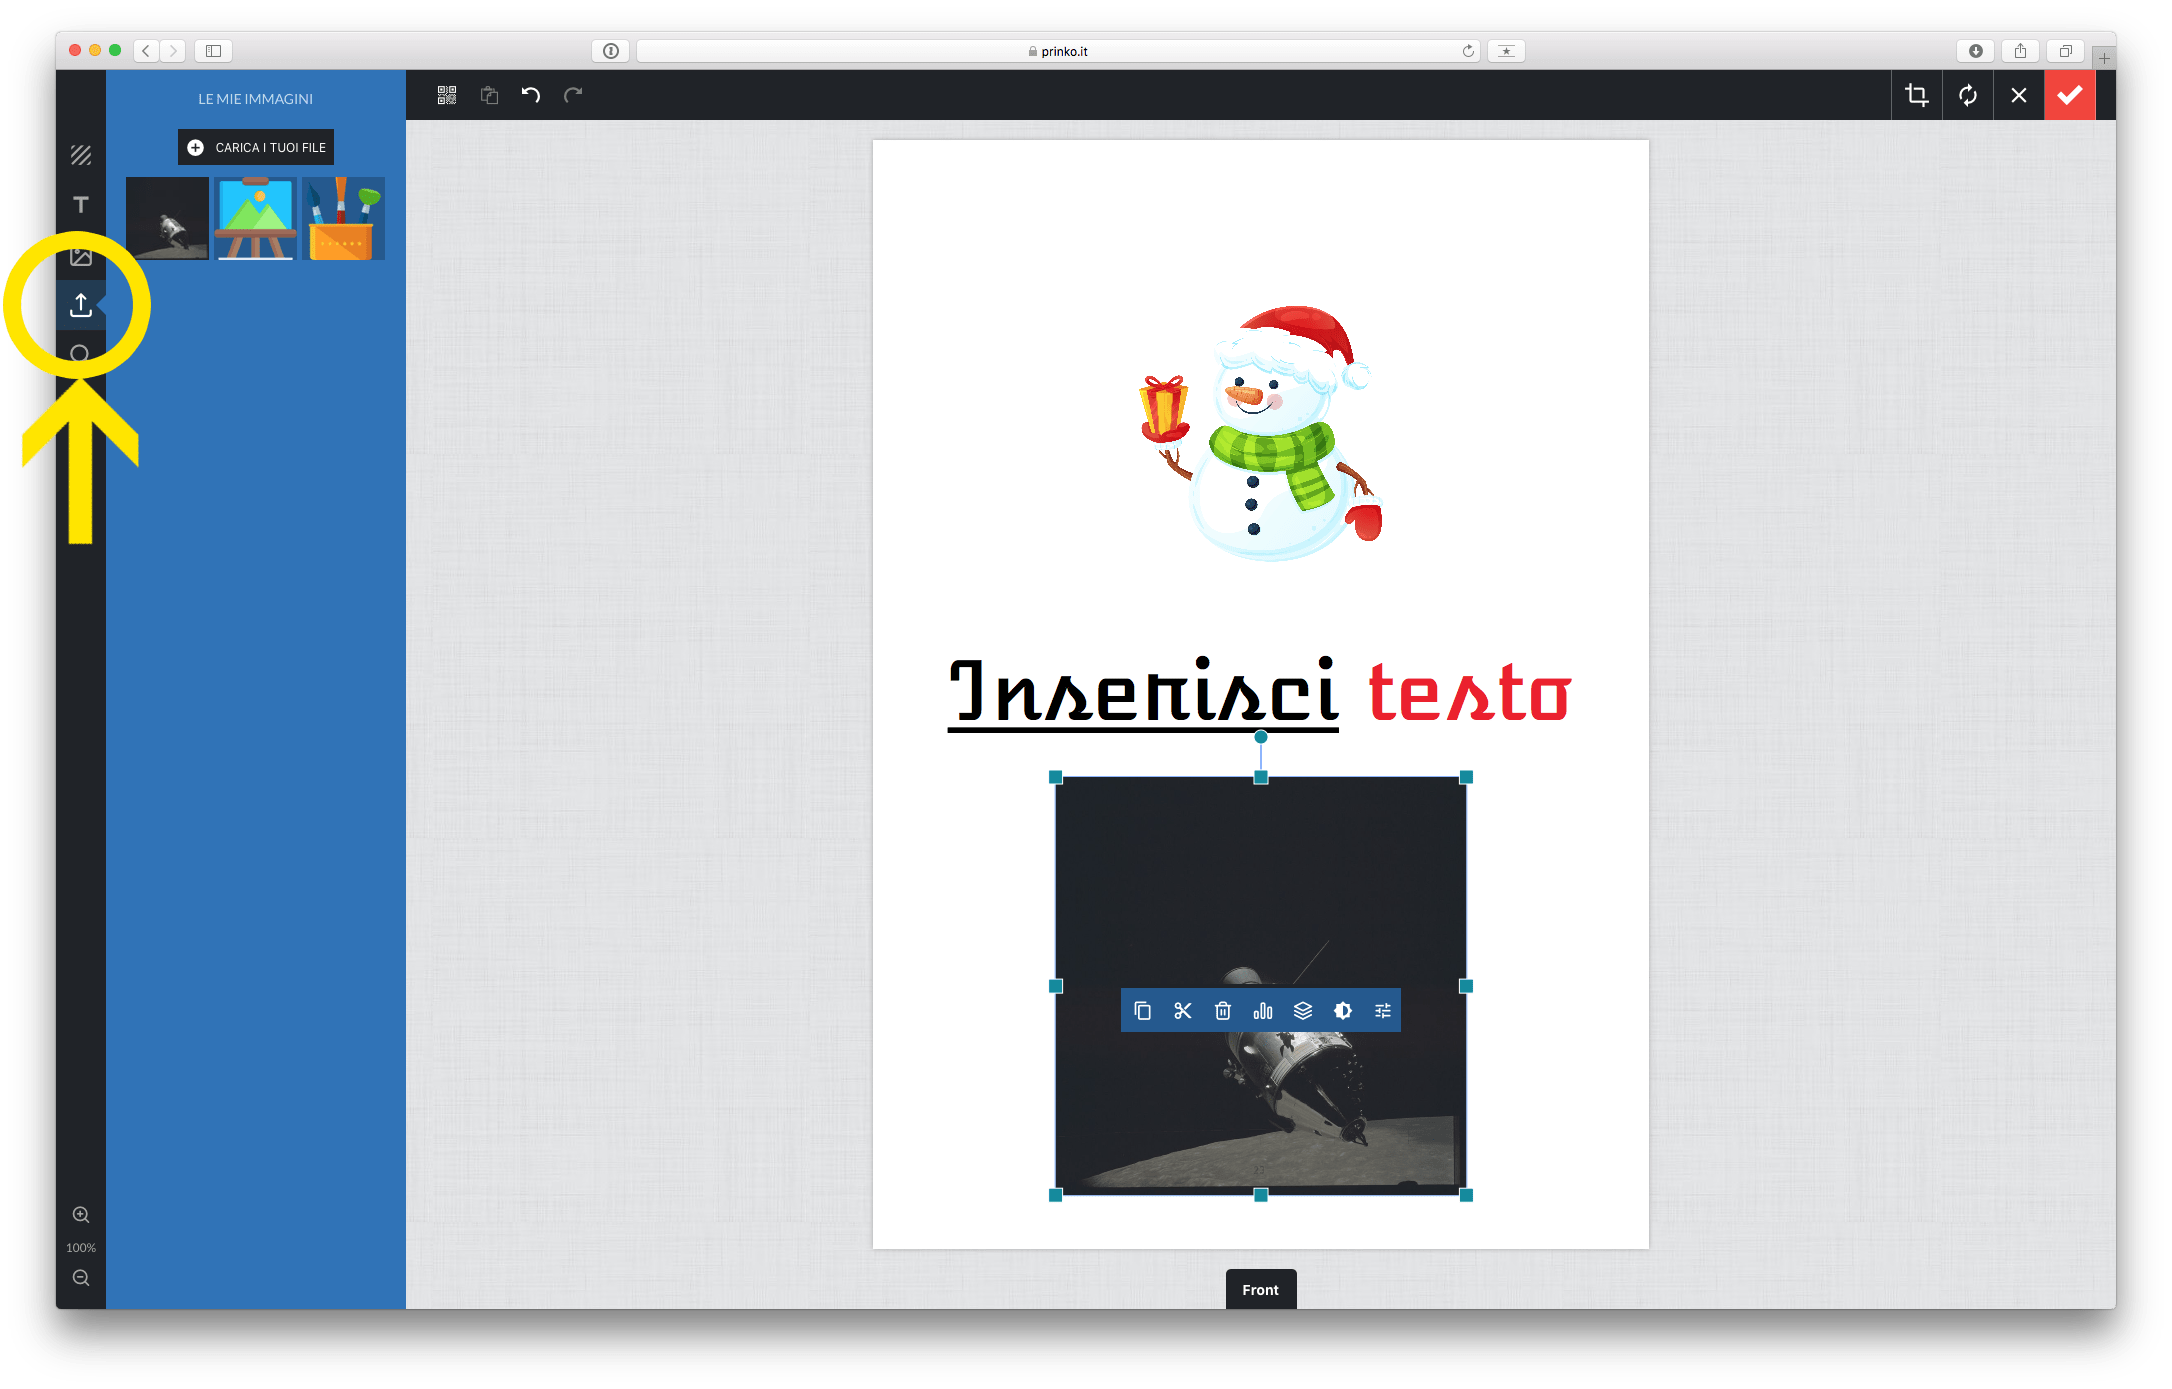Select the art supplies box thumbnail
The image size is (2172, 1389).
pos(343,219)
